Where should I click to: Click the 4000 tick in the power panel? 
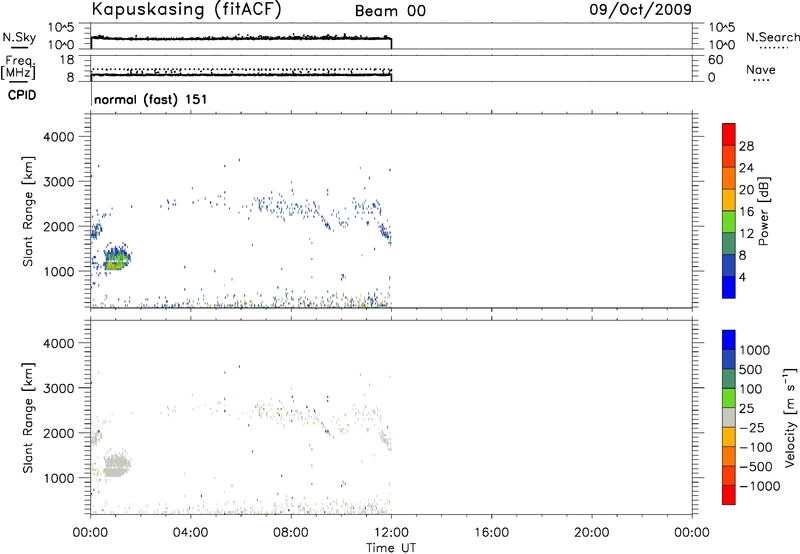59,137
